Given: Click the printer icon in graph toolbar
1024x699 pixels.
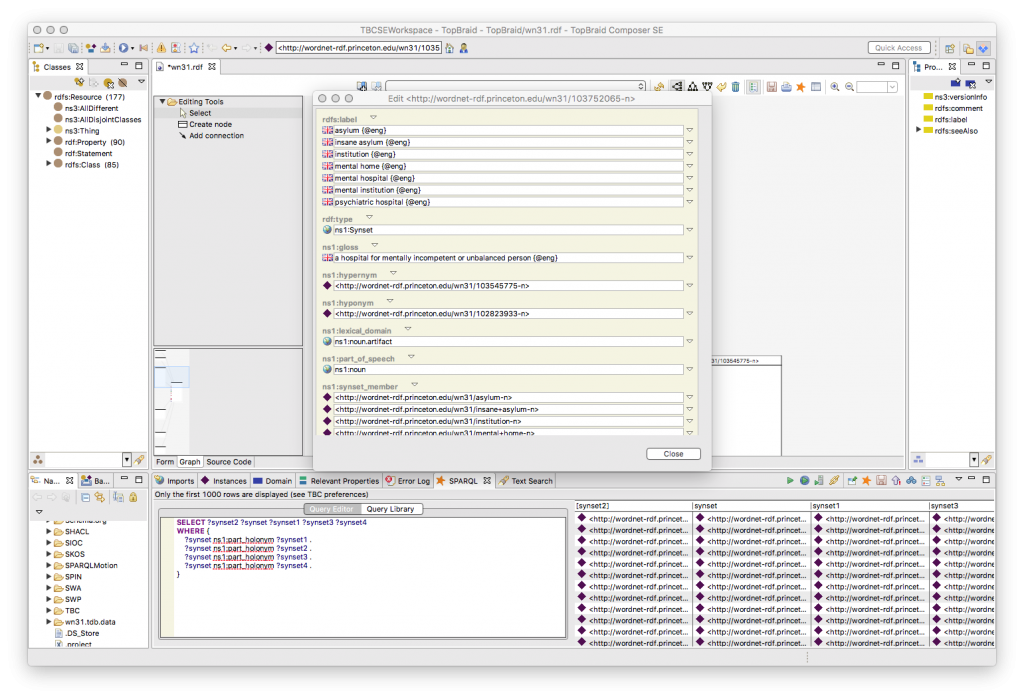Looking at the screenshot, I should (786, 87).
